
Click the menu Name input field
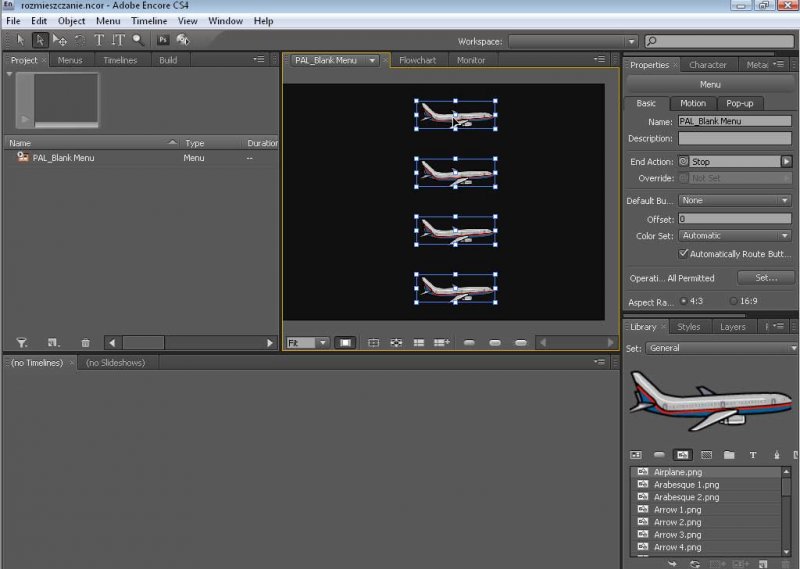coord(733,121)
